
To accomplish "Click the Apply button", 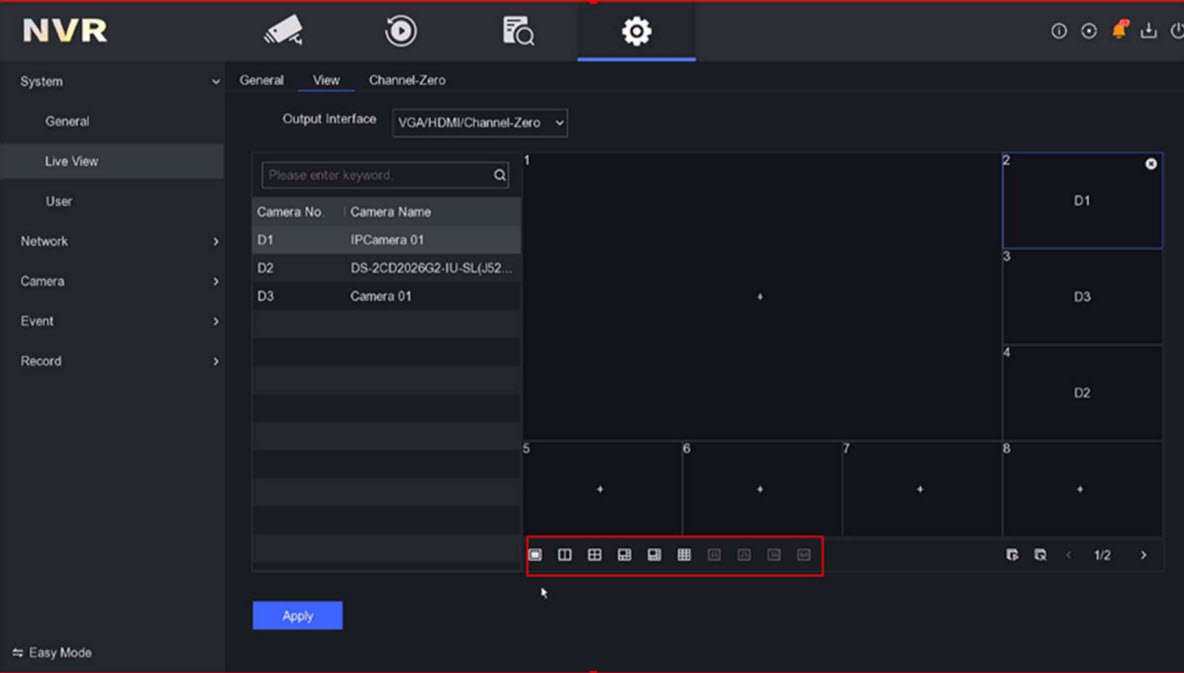I will click(x=297, y=616).
